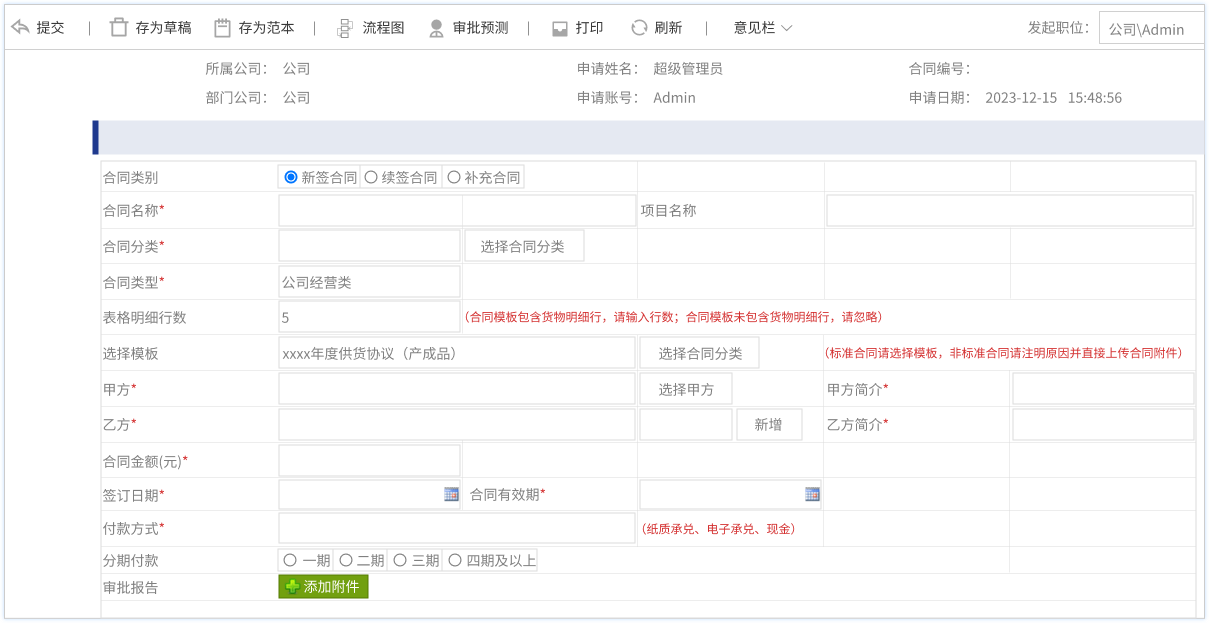Click the 审批预测 person icon
The width and height of the screenshot is (1209, 623).
(x=436, y=28)
